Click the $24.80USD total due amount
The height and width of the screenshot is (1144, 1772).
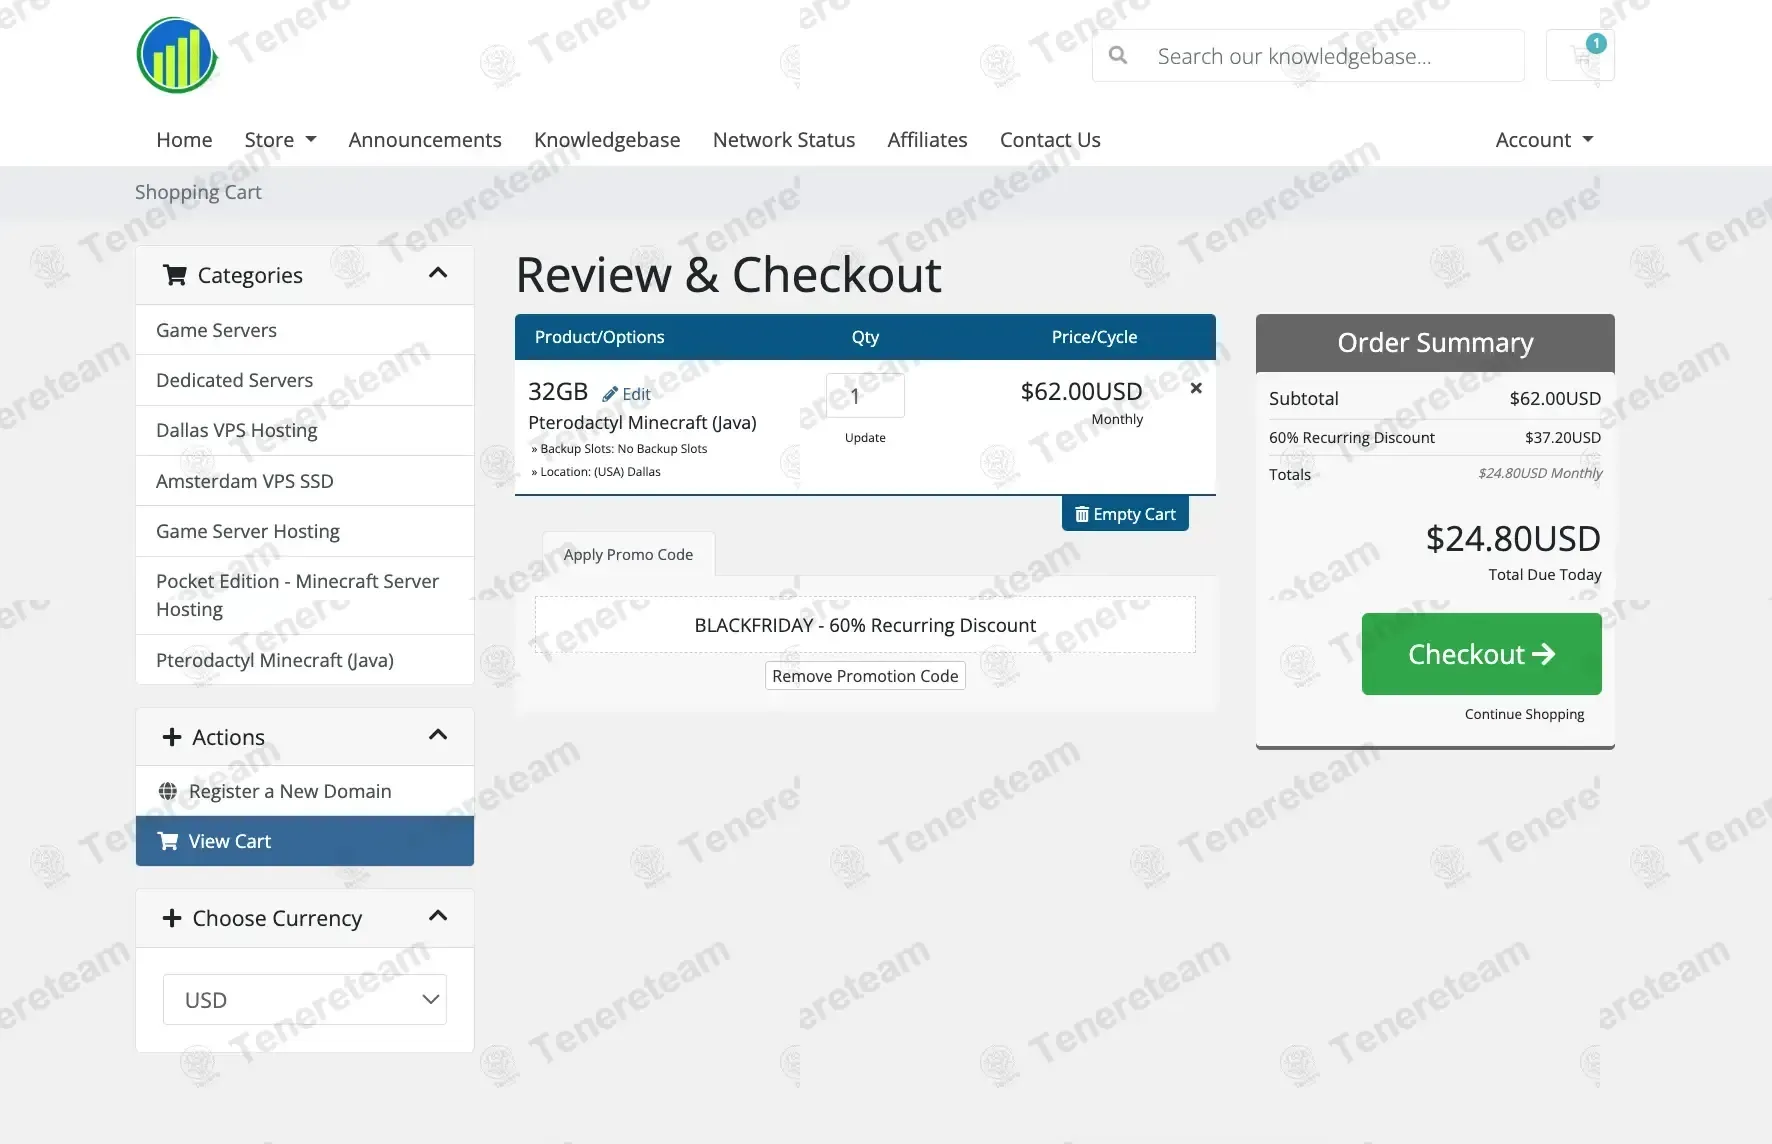tap(1513, 539)
